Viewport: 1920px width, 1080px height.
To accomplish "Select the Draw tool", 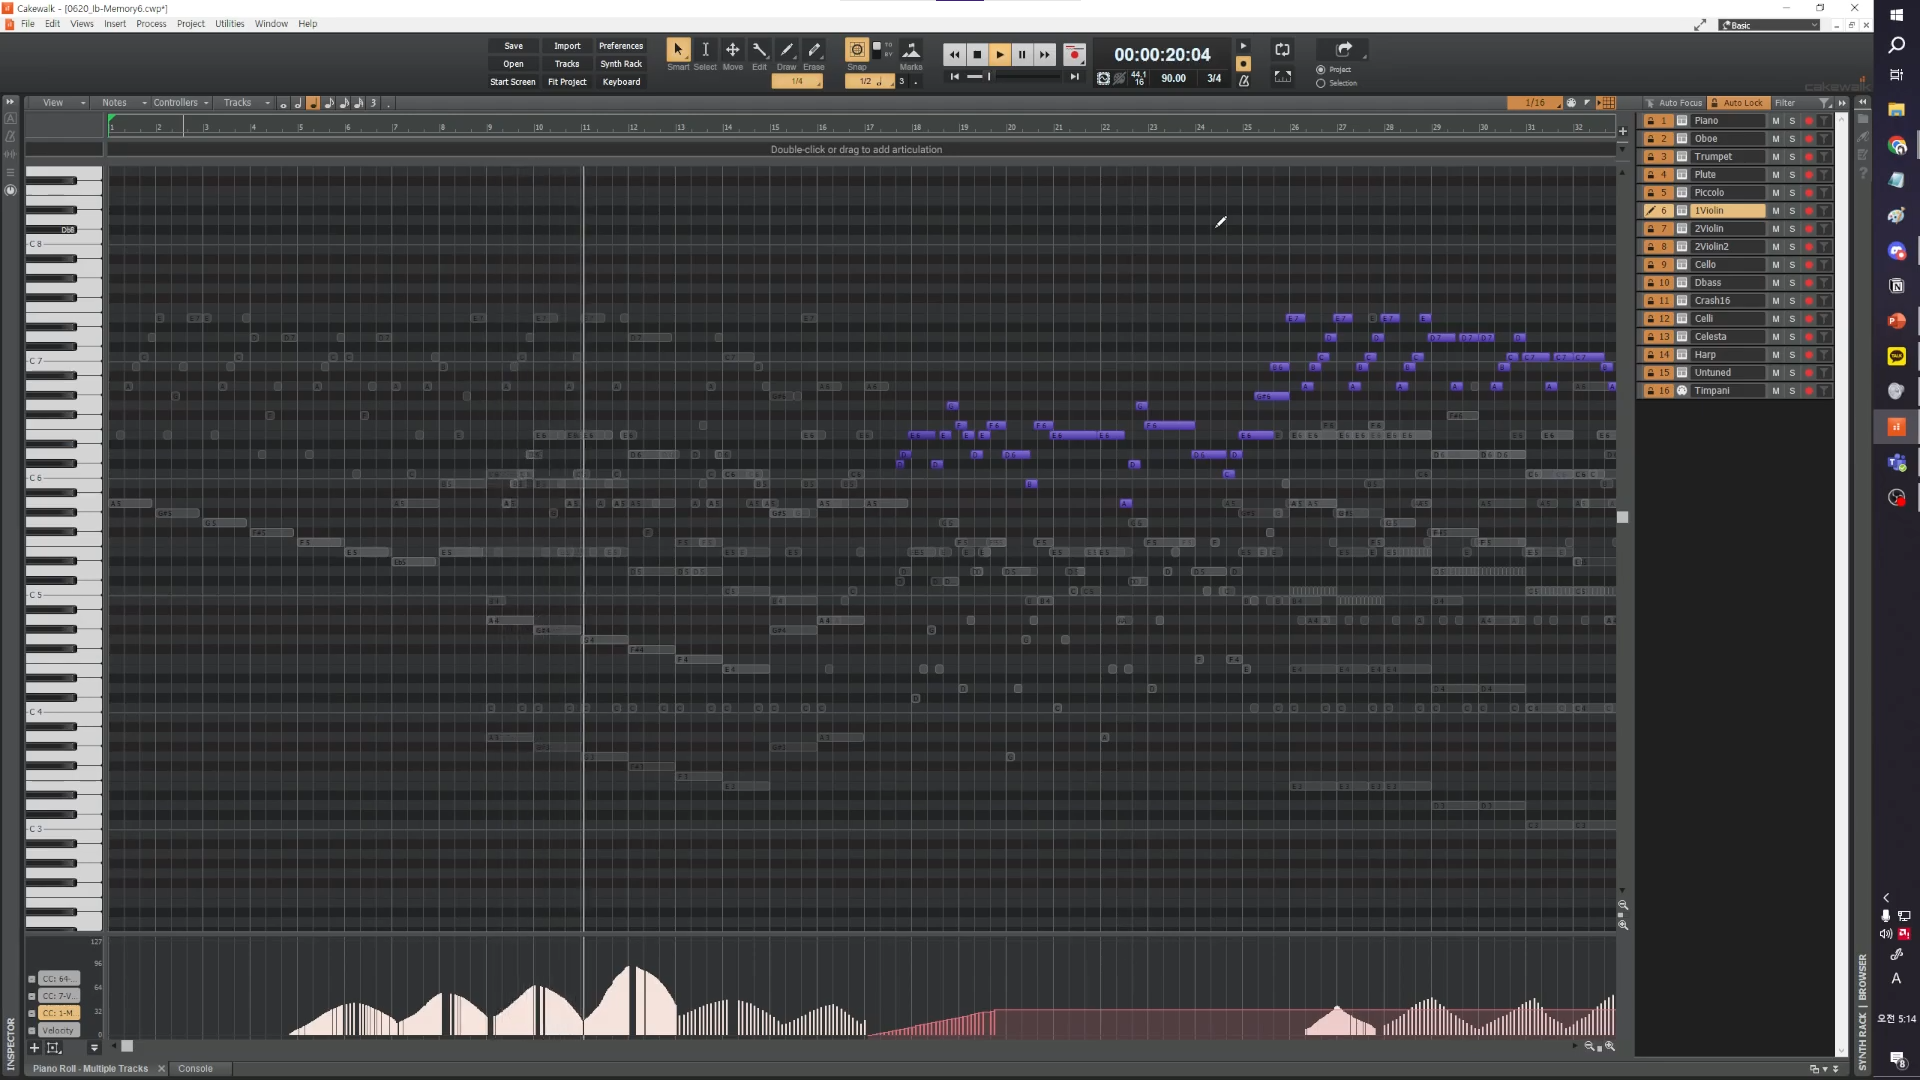I will point(787,51).
